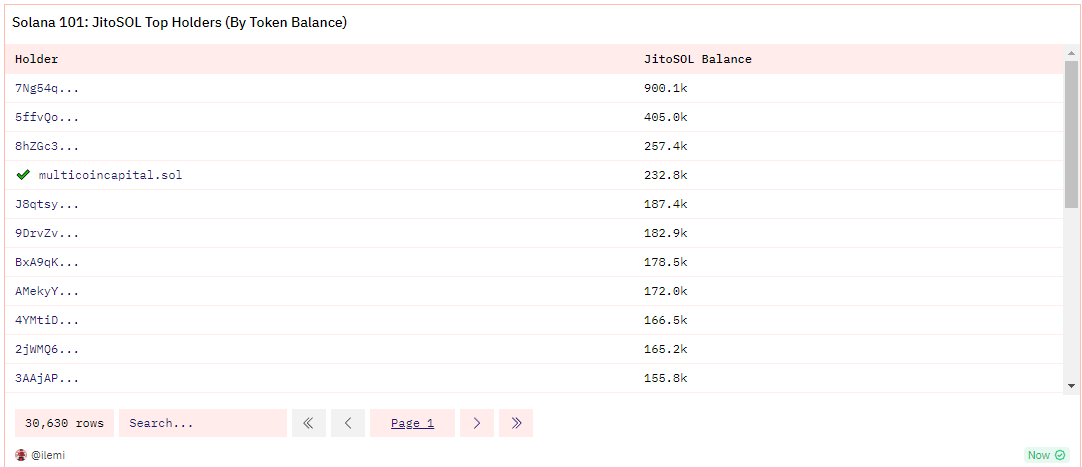Click green checkmark beside multicoincapital.sol
The image size is (1082, 467).
click(23, 175)
